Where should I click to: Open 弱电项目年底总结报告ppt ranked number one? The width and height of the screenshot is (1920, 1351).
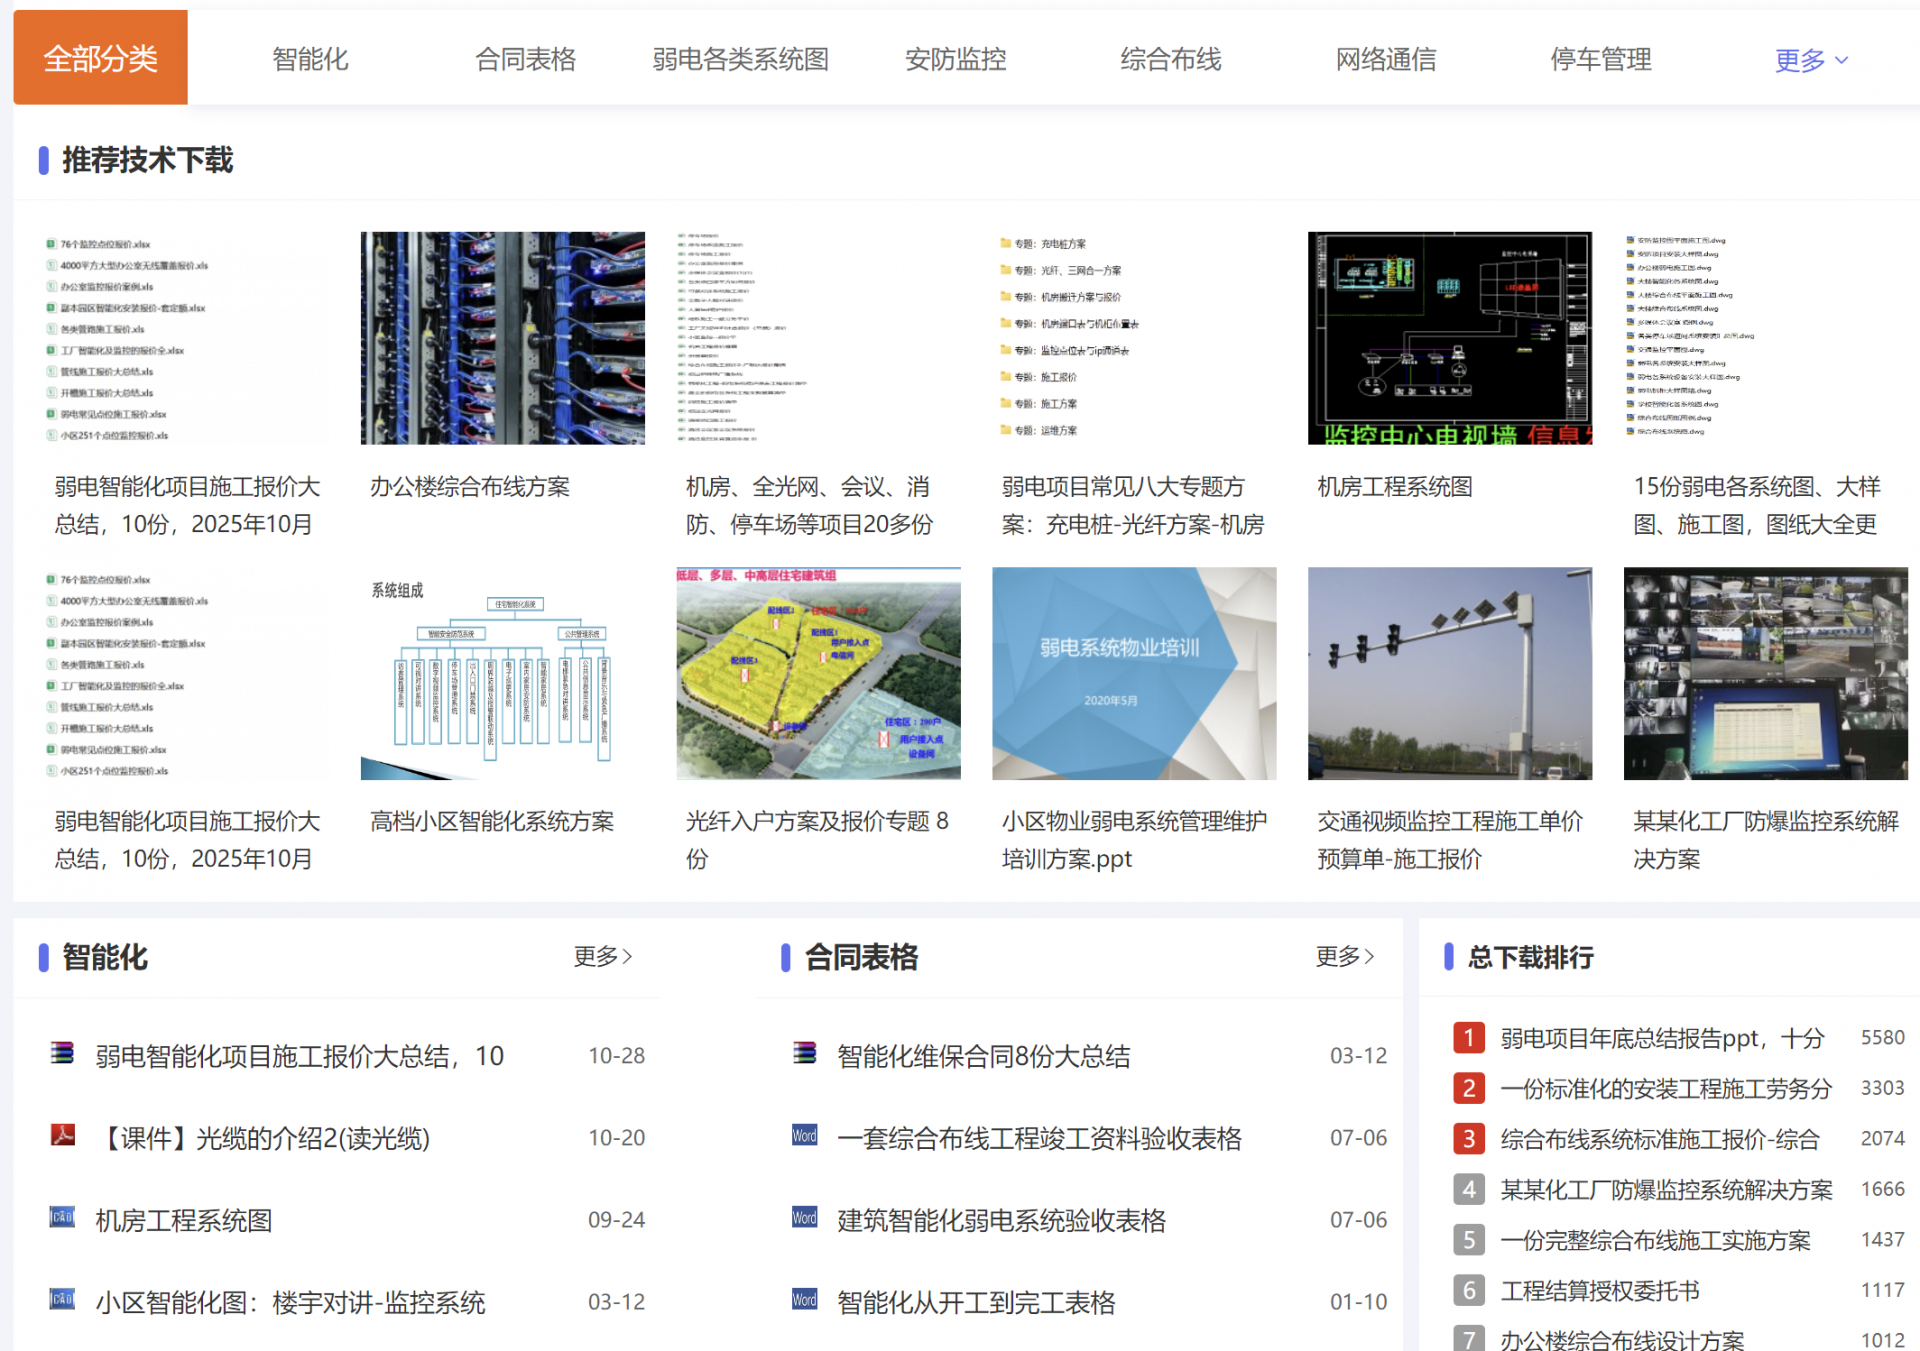(x=1661, y=1038)
